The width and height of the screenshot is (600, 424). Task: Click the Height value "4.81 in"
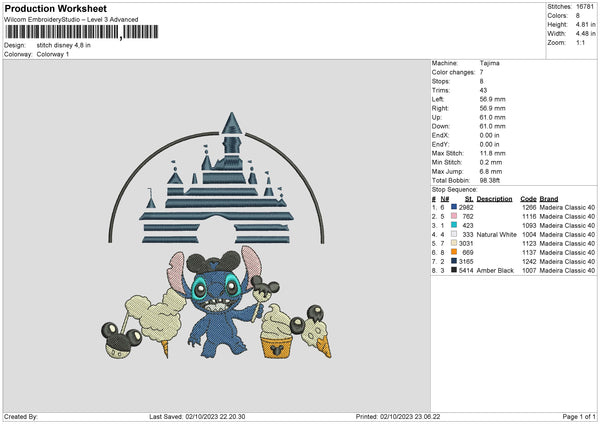pos(585,24)
